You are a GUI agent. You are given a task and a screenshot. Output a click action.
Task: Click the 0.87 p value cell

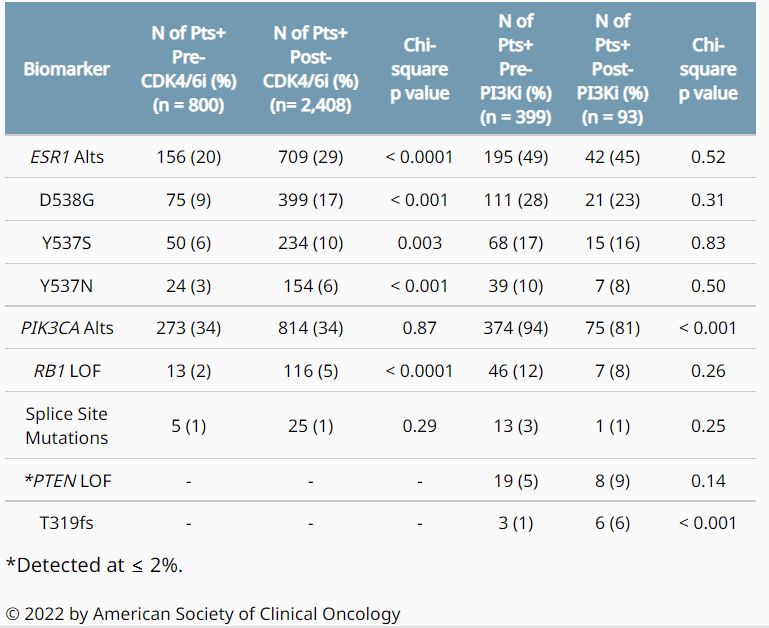(x=421, y=328)
